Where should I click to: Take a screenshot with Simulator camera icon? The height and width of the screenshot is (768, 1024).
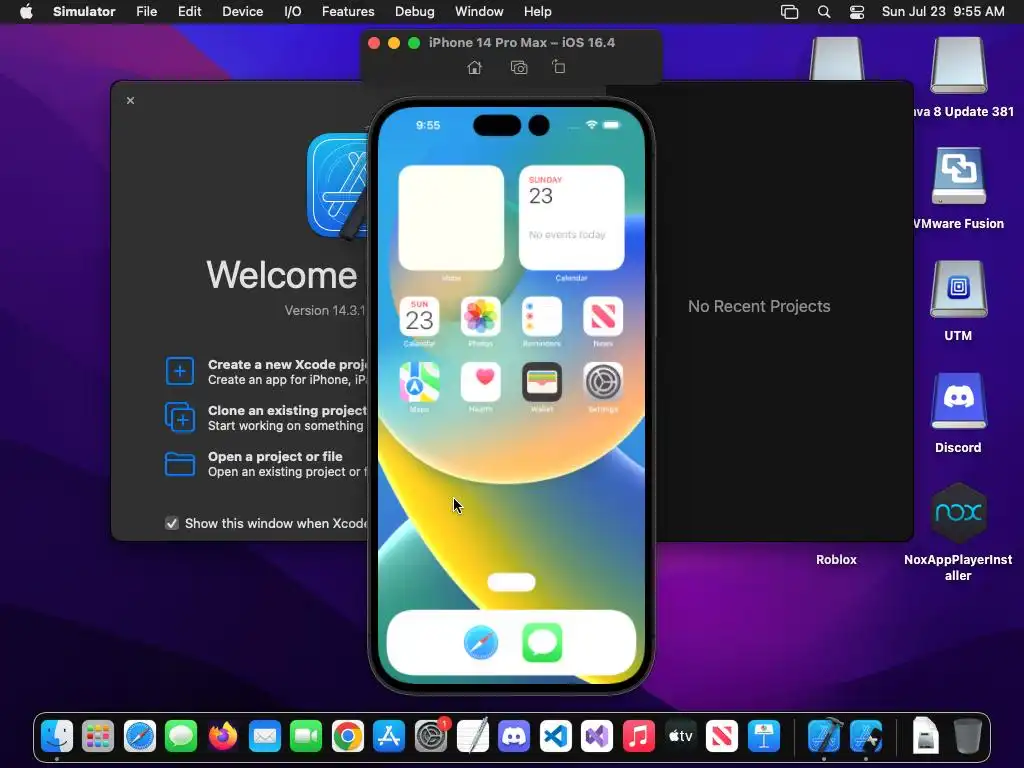(x=519, y=67)
